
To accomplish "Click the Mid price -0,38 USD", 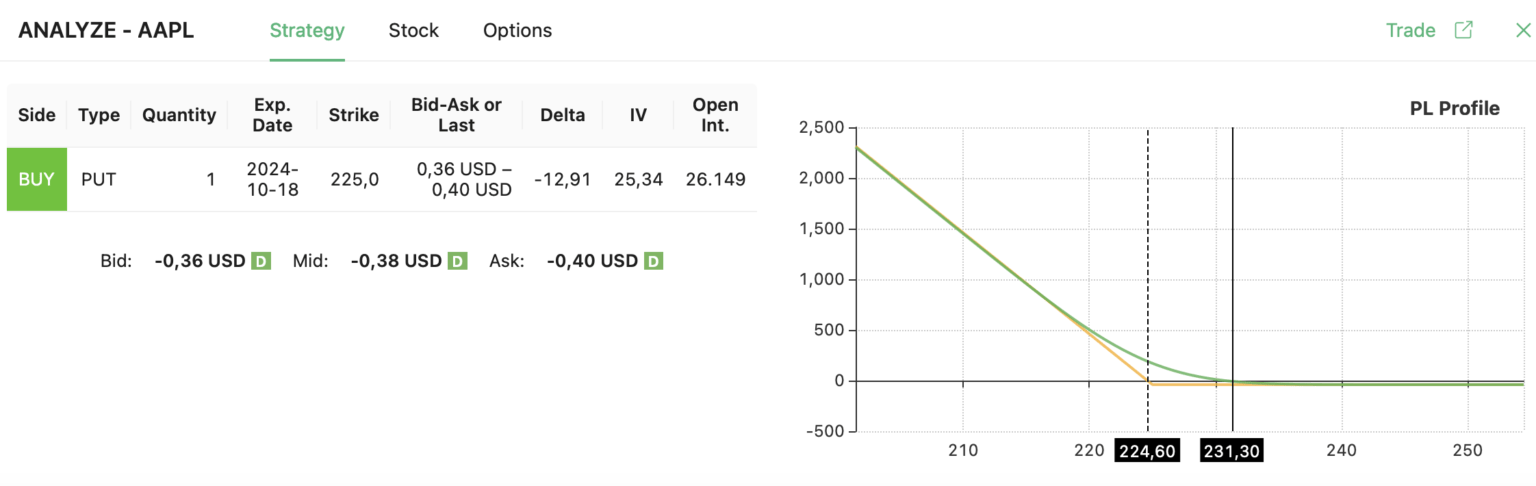I will (x=396, y=261).
